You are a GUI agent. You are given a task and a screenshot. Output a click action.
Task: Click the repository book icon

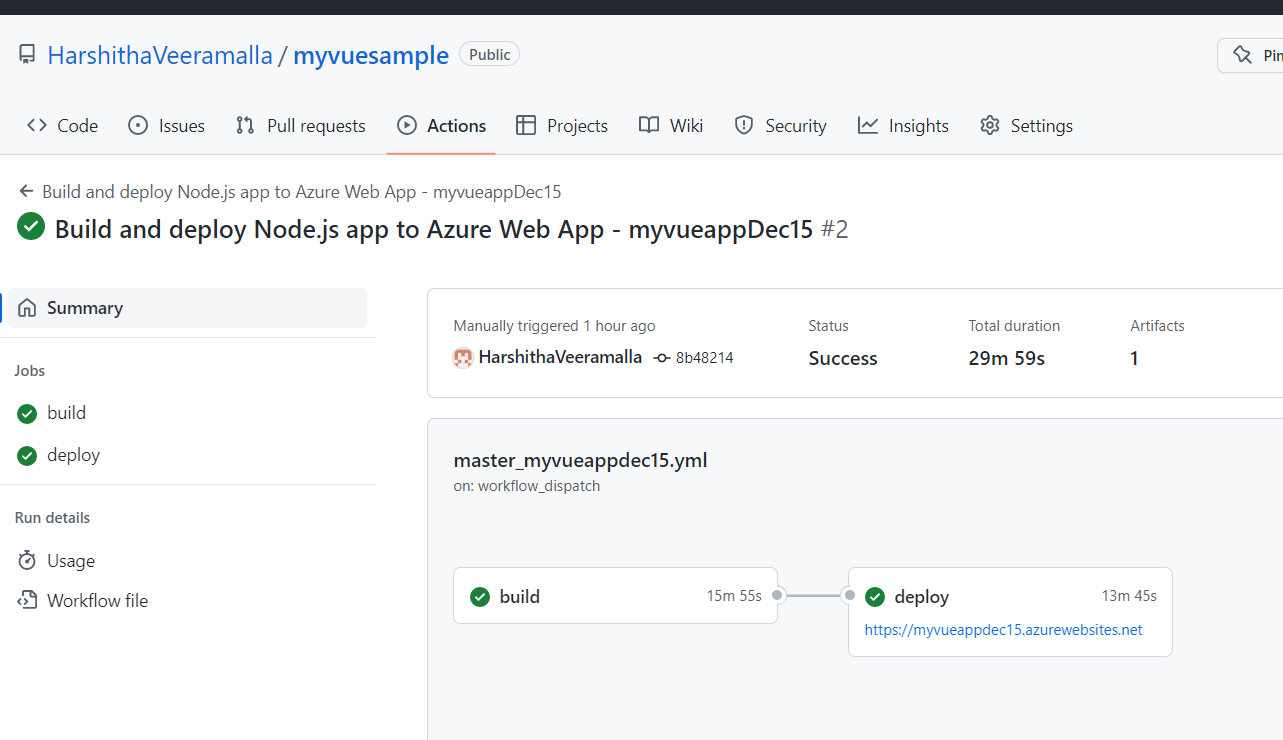27,55
